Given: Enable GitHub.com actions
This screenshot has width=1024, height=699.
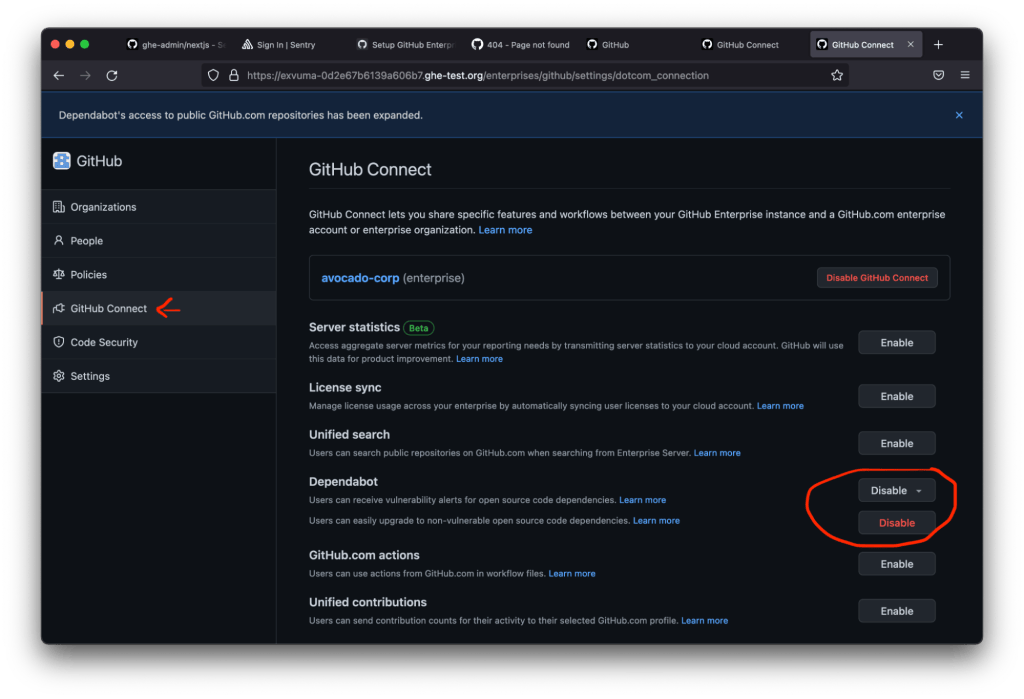Looking at the screenshot, I should (x=897, y=564).
